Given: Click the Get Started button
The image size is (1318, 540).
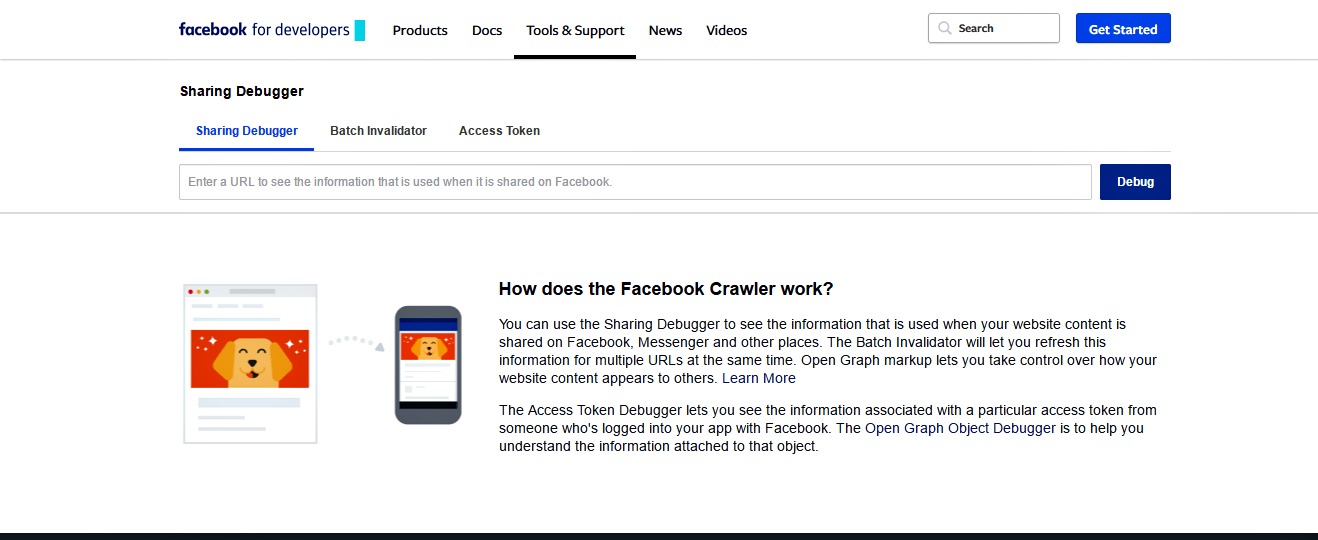Looking at the screenshot, I should click(1123, 28).
